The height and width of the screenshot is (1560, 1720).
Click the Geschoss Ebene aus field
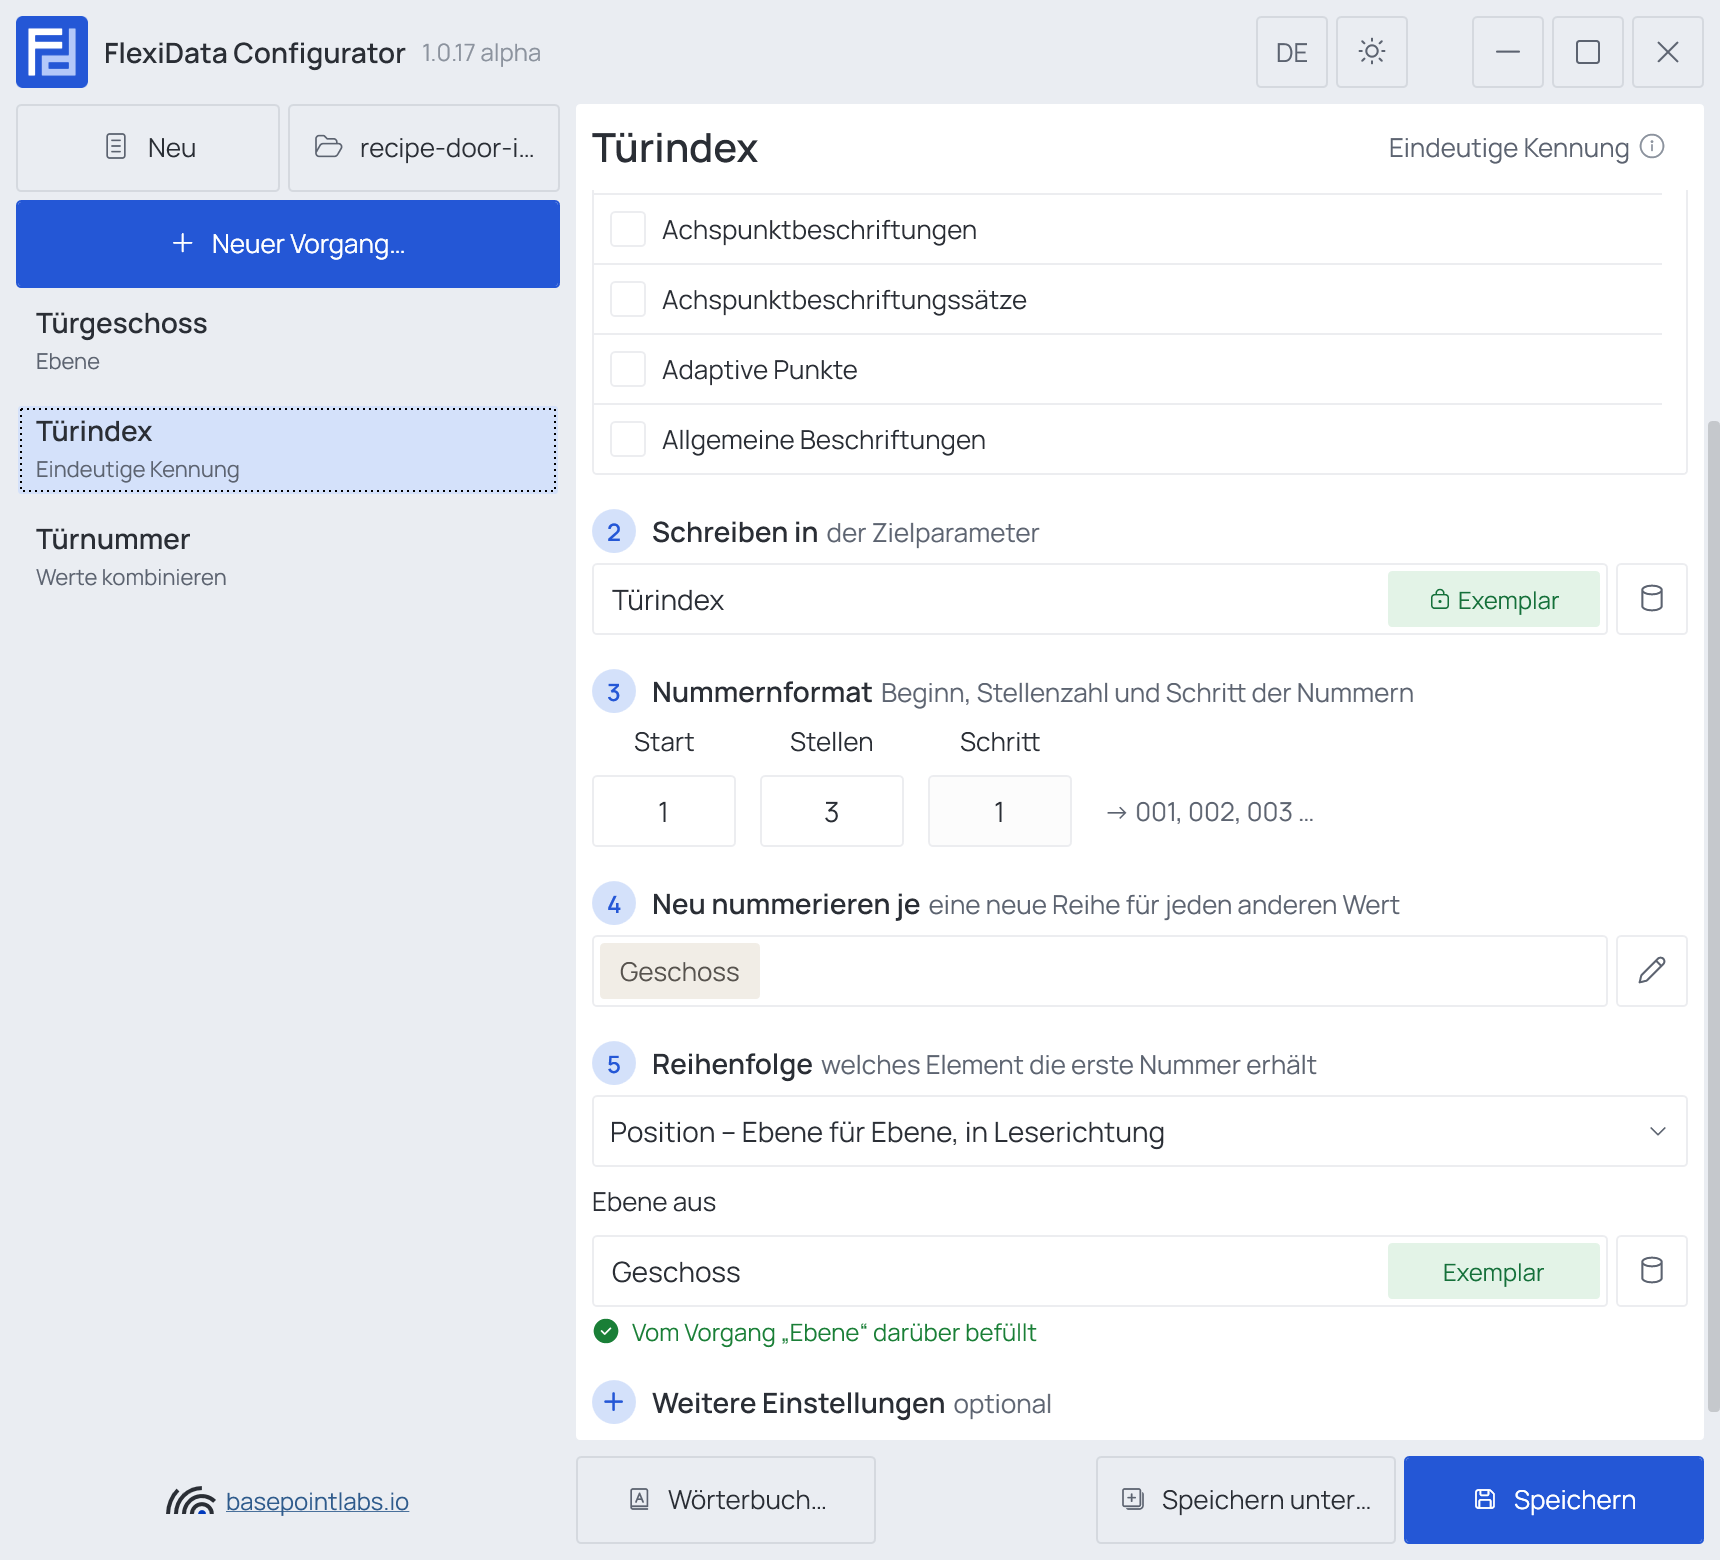click(x=1100, y=1271)
